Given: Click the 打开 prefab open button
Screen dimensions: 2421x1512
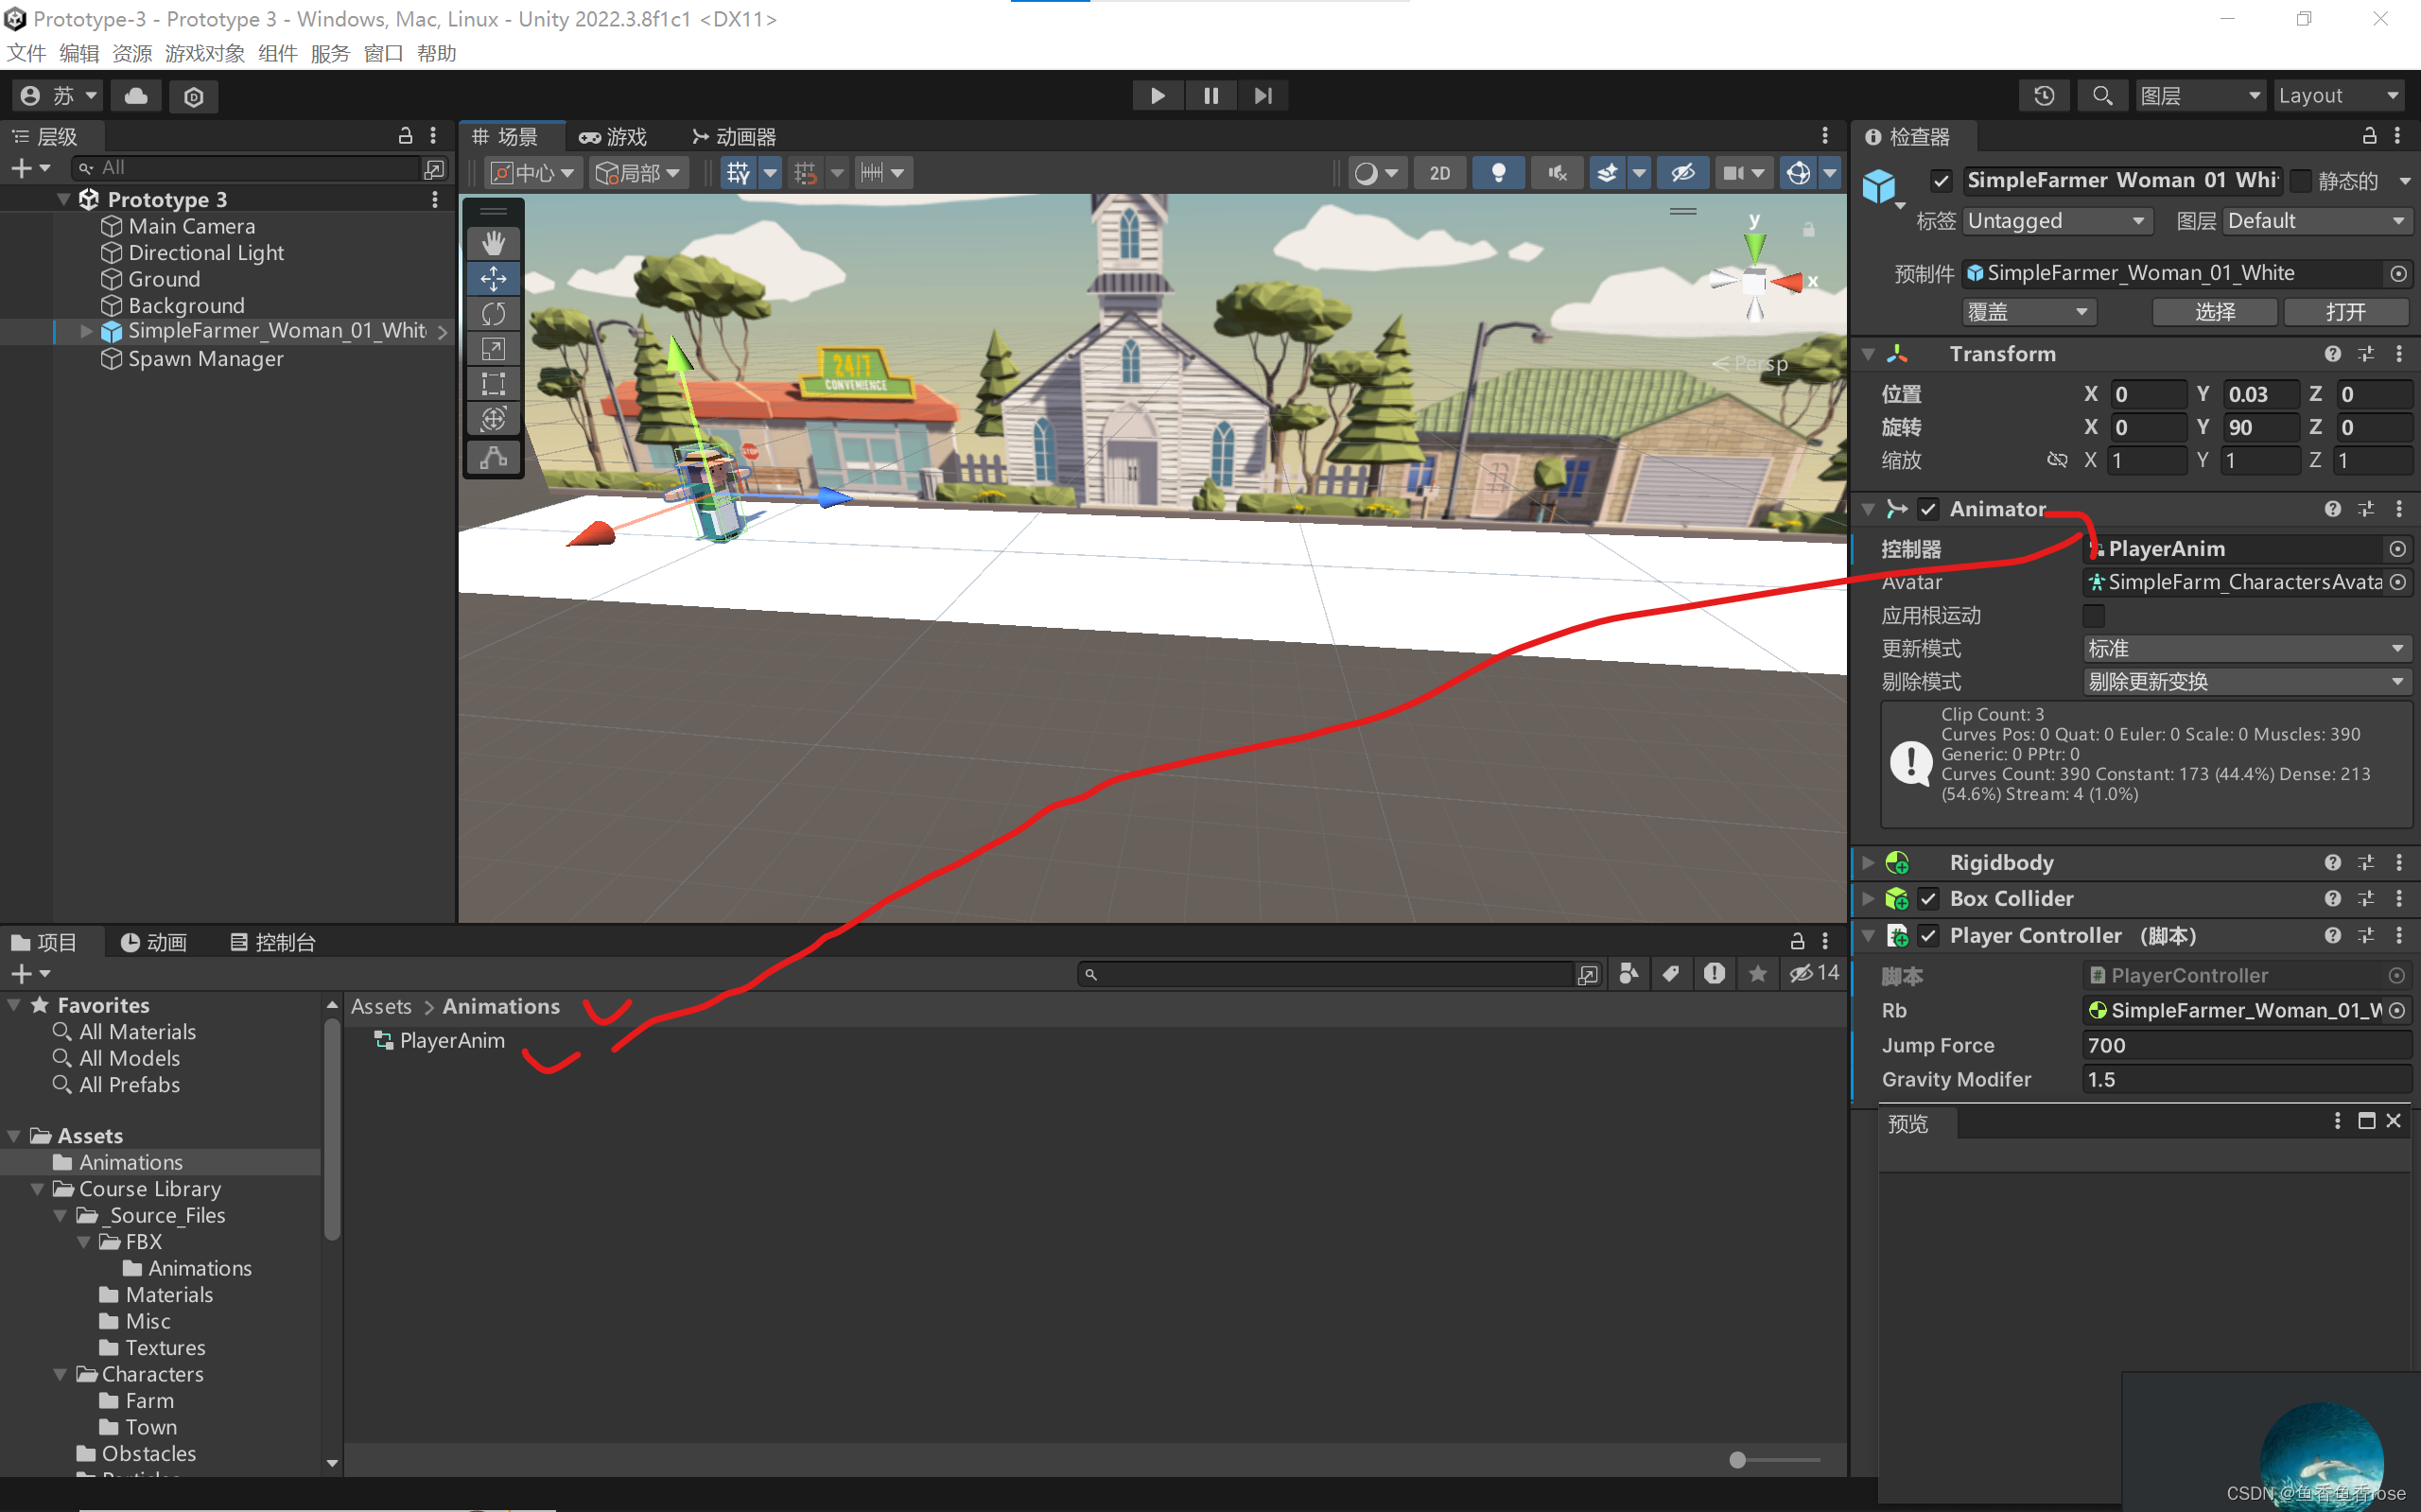Looking at the screenshot, I should (x=2345, y=312).
